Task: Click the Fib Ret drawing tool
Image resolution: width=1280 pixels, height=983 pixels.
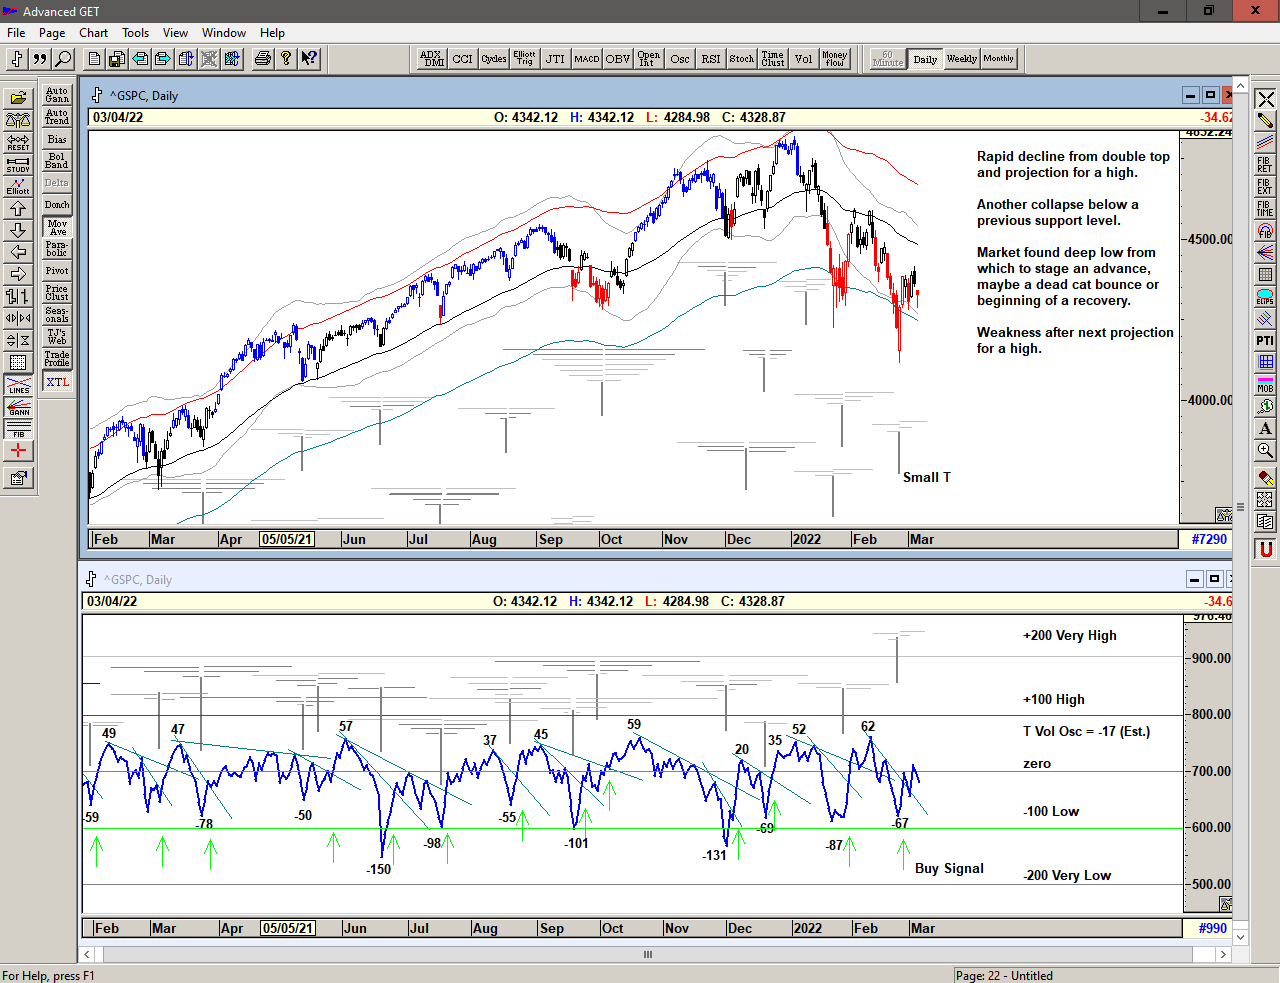Action: [x=1265, y=164]
